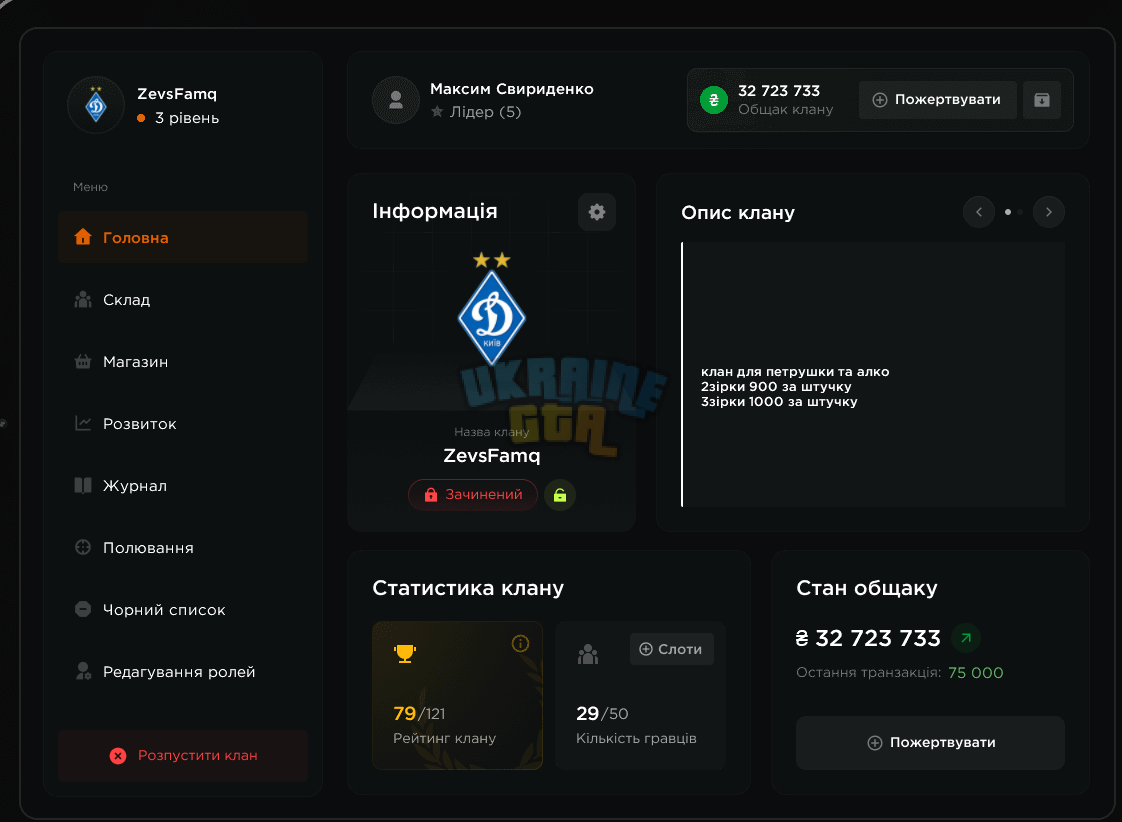The height and width of the screenshot is (822, 1122).
Task: Click the '₴ 32 723 733' amount in Стан общаку
Action: pyautogui.click(x=868, y=638)
